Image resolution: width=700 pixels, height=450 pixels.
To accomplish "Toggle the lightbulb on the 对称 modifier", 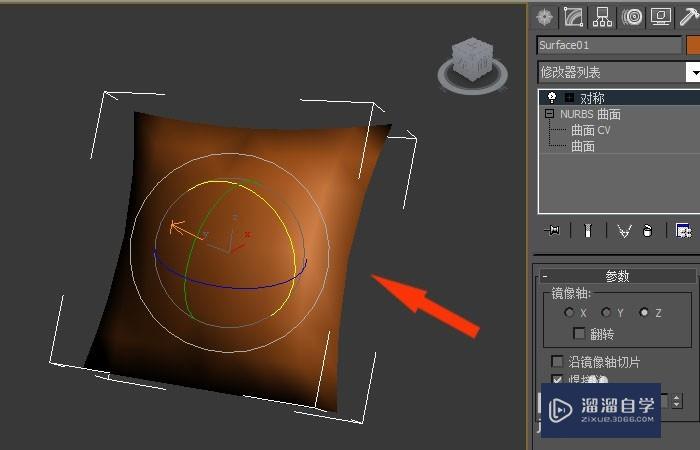I will [552, 97].
